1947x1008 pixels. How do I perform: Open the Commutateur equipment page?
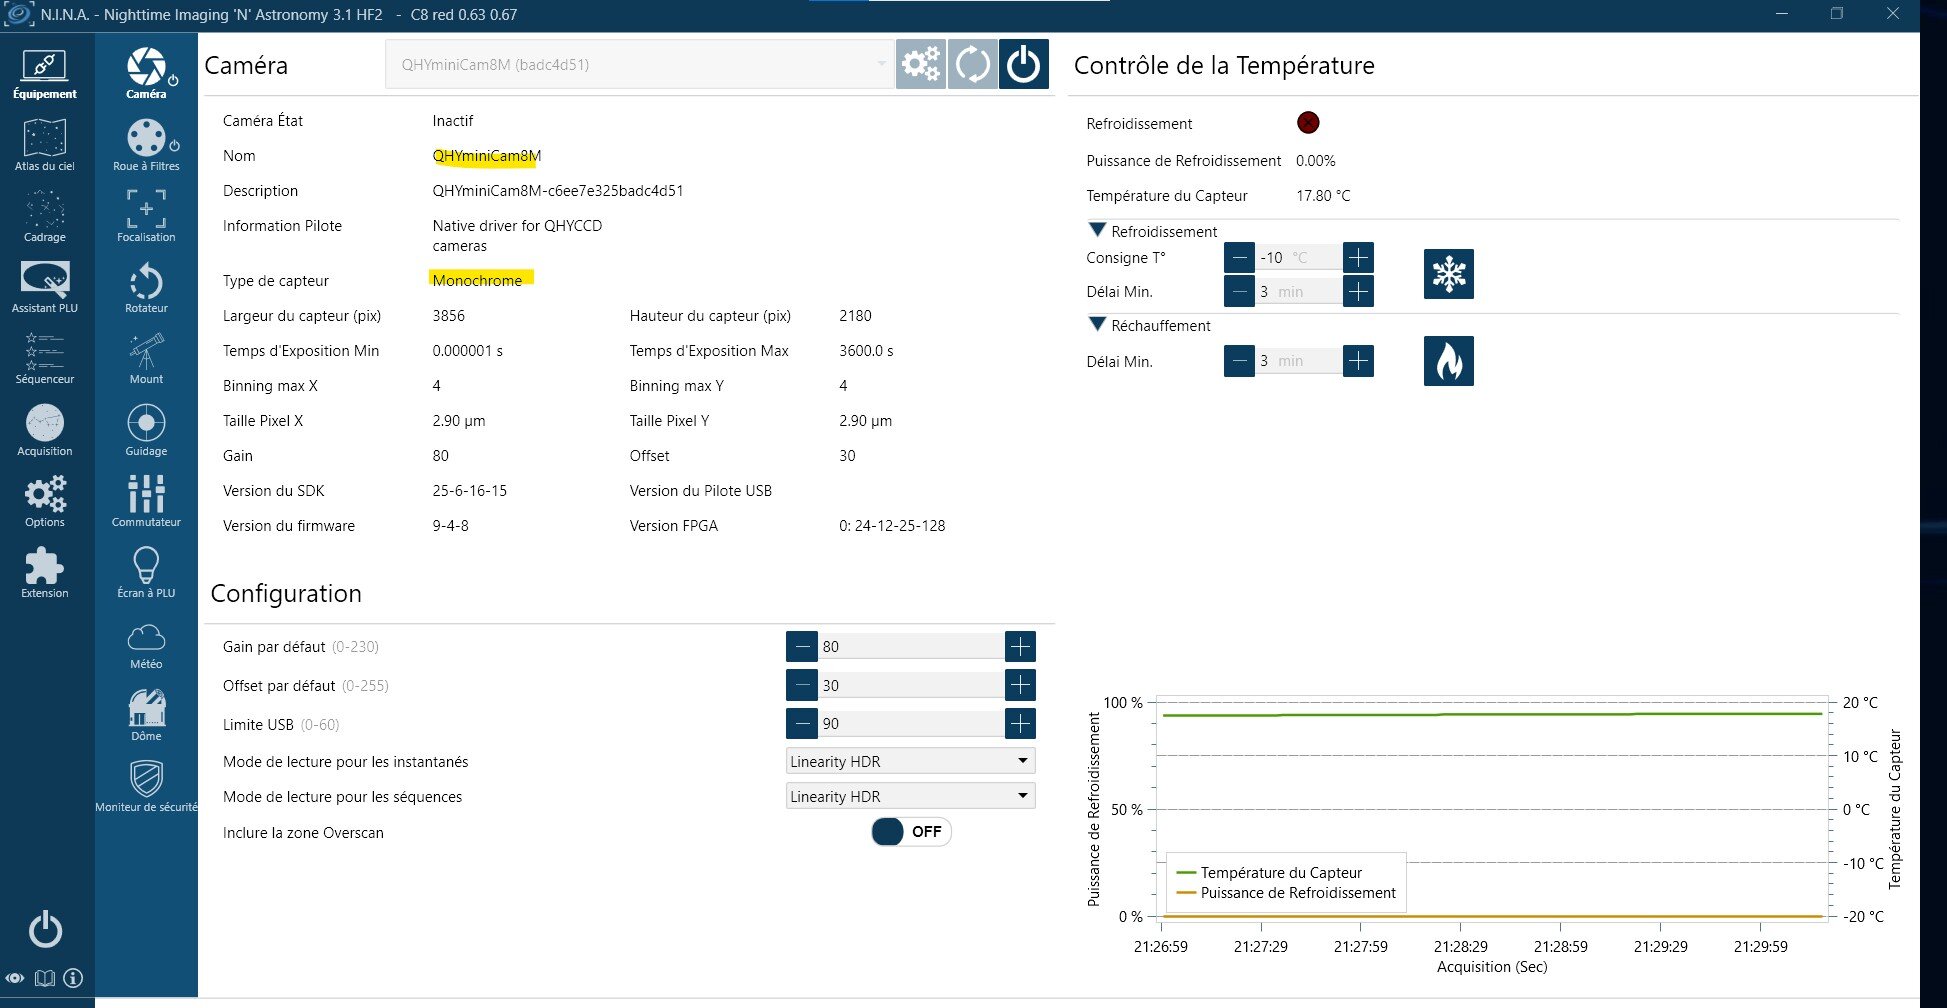146,502
